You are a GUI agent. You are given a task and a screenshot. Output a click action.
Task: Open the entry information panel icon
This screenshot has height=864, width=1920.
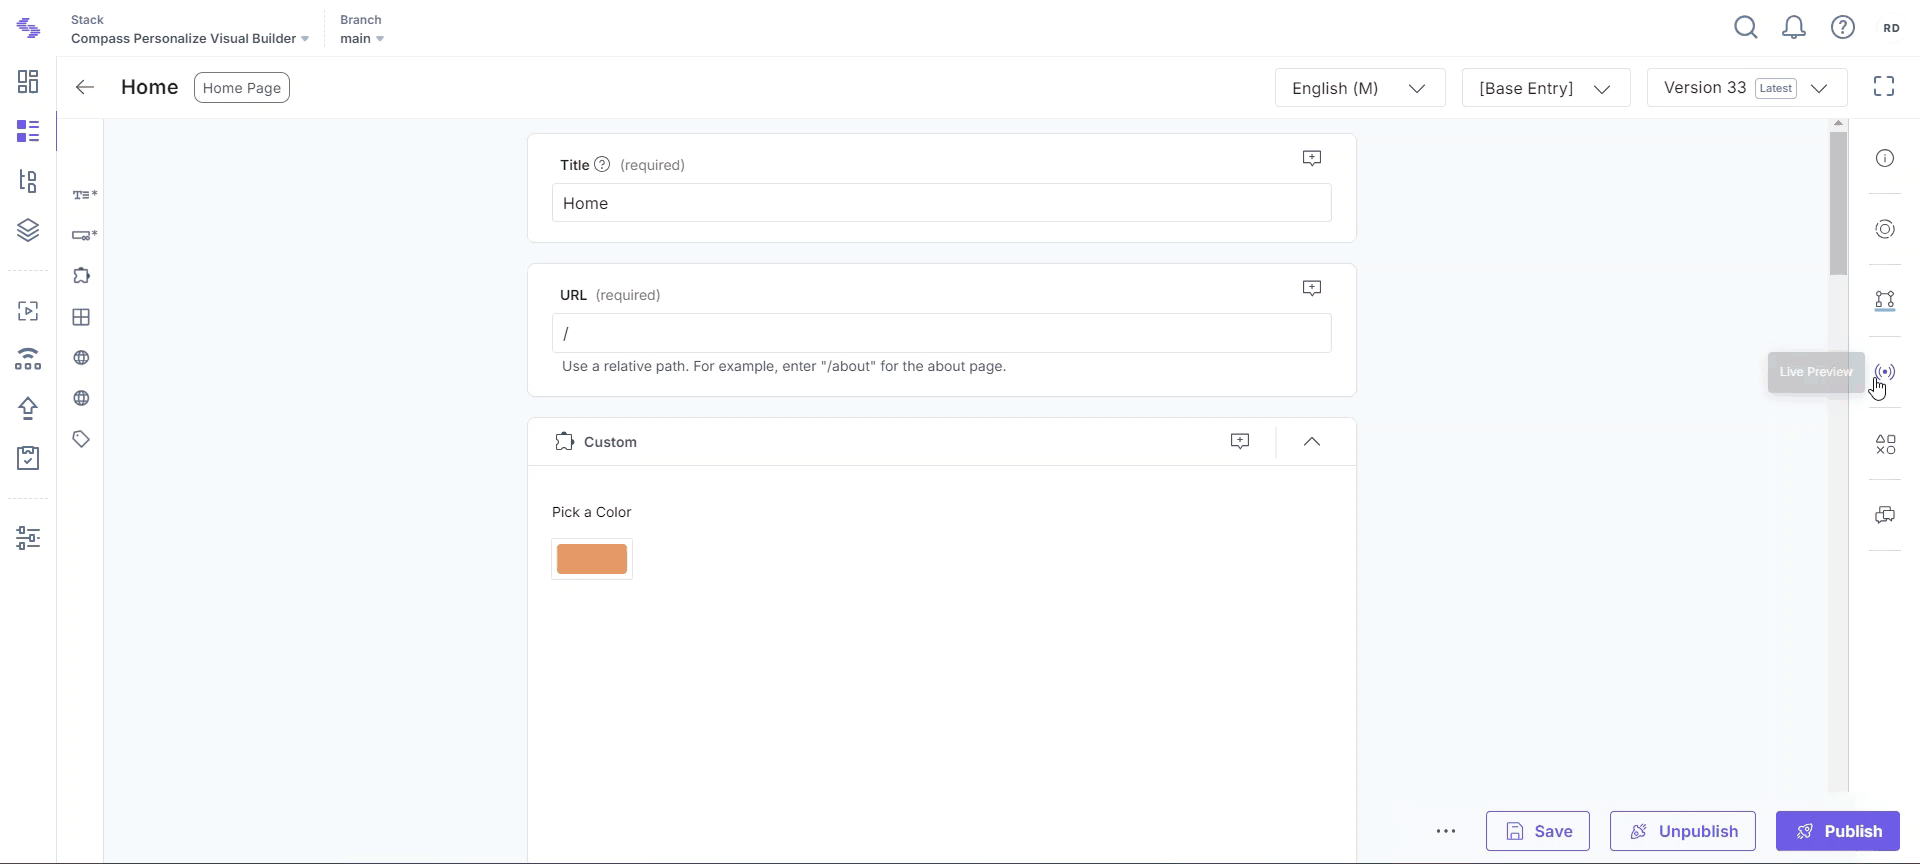(1885, 158)
